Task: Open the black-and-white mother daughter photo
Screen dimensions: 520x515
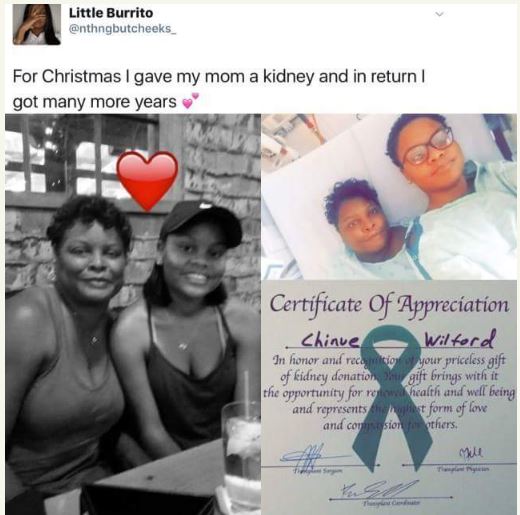Action: coord(133,314)
